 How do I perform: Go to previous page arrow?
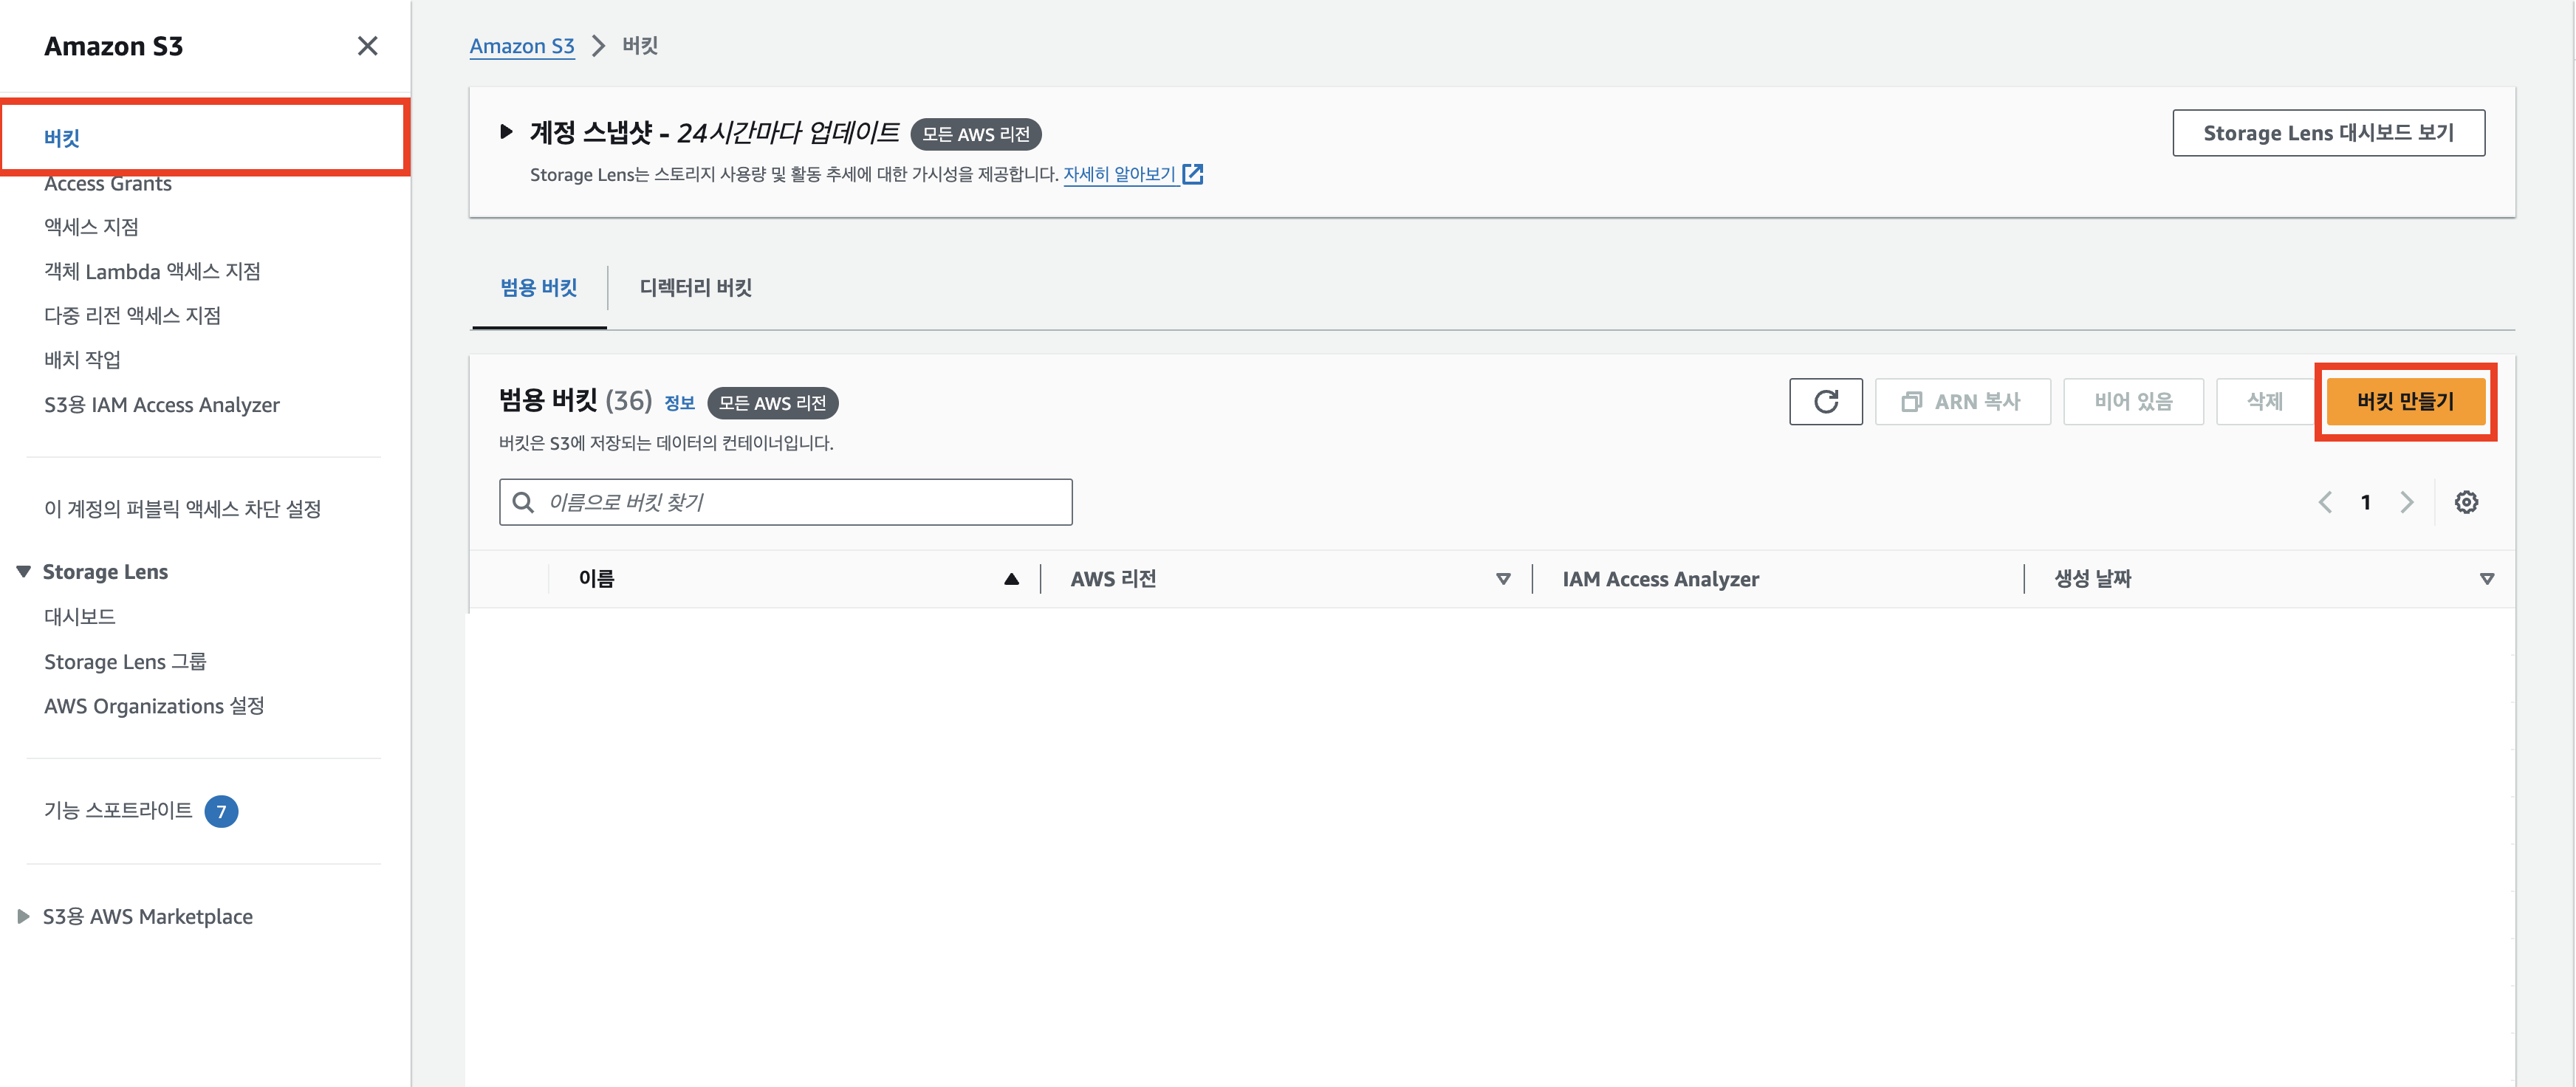[2325, 502]
